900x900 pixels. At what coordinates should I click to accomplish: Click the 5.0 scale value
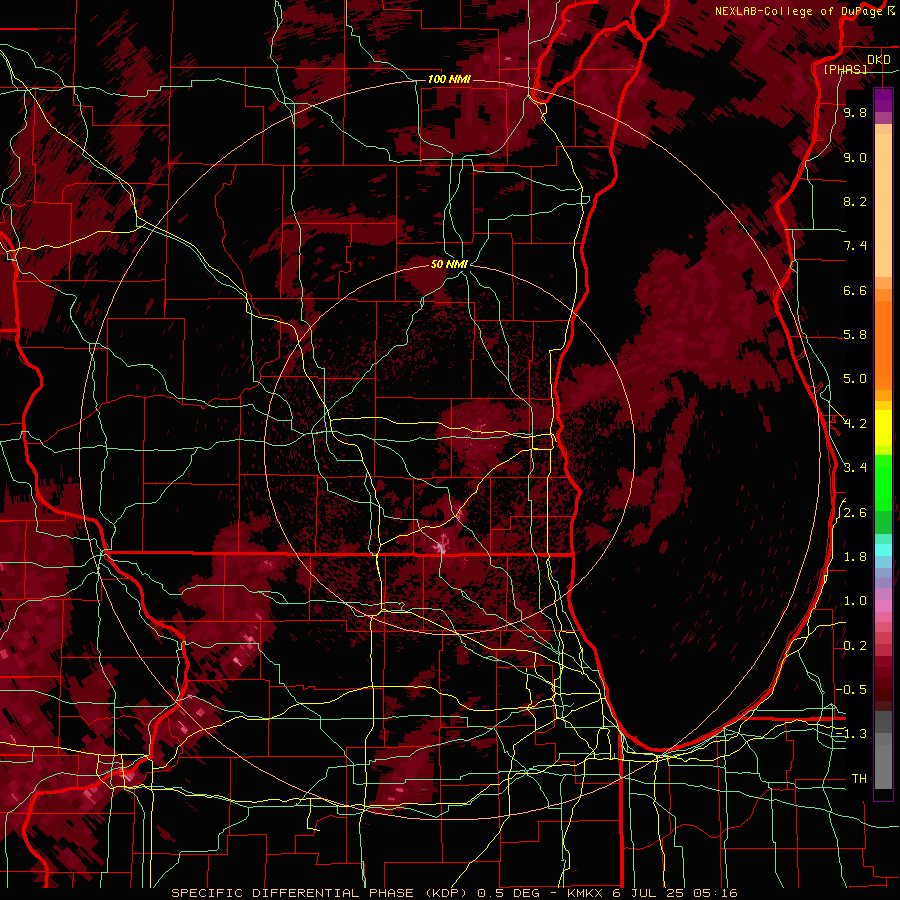click(x=855, y=379)
